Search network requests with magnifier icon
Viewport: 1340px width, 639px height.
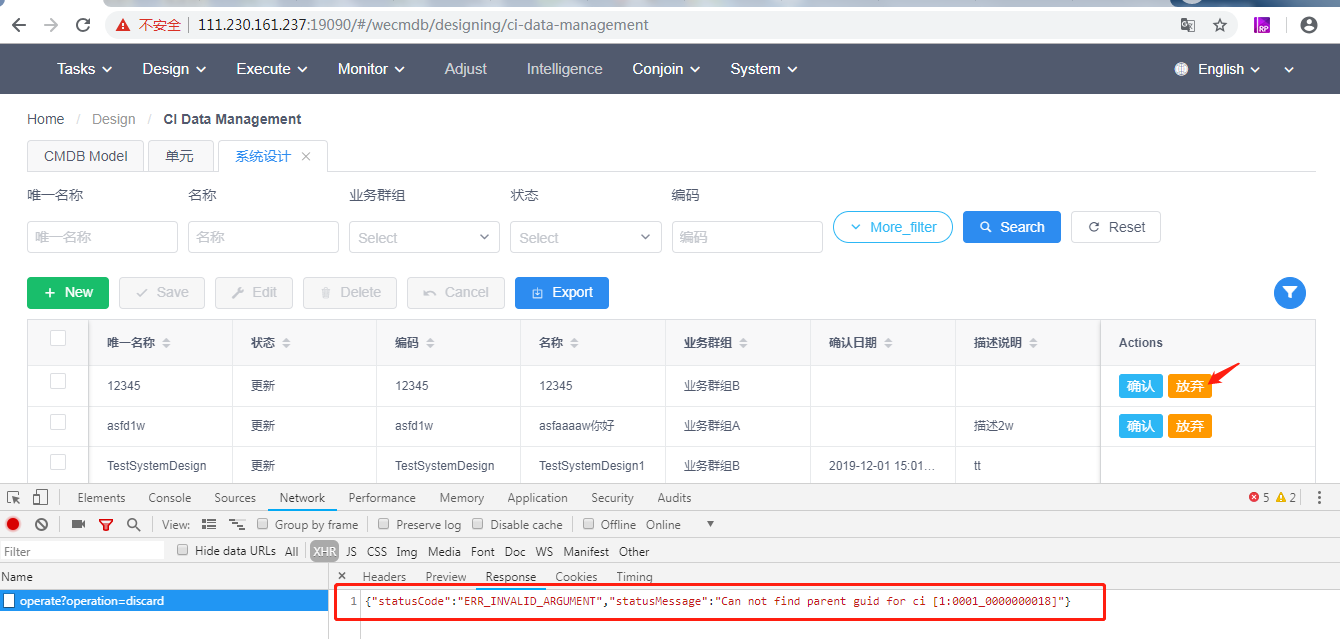tap(134, 524)
